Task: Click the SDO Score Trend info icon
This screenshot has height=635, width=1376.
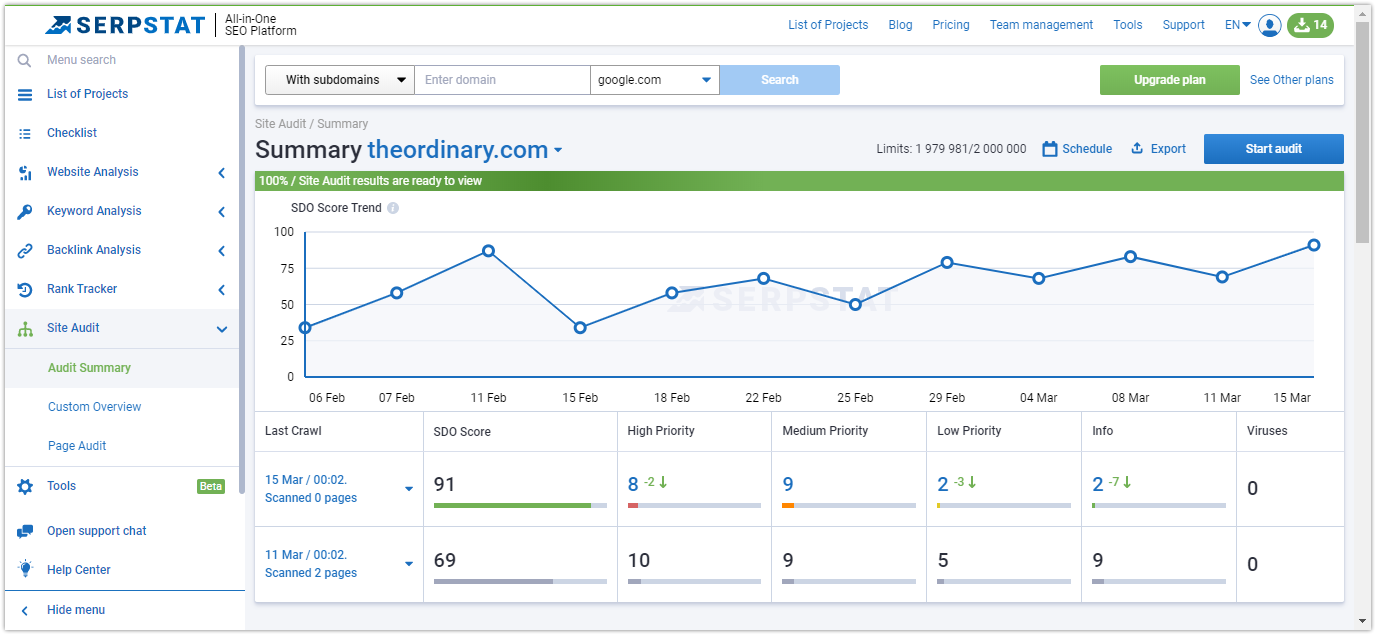Action: point(393,208)
